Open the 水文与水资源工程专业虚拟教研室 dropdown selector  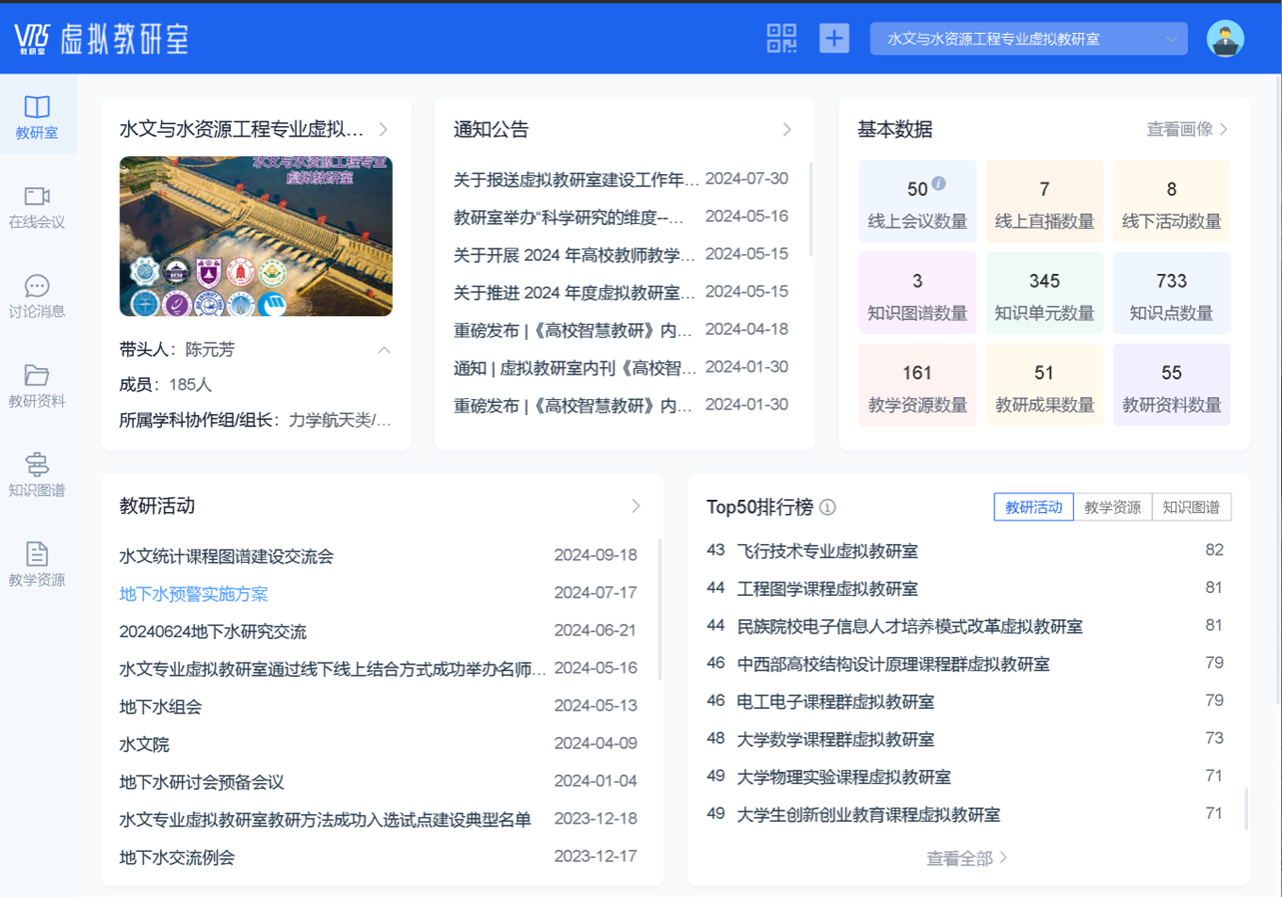point(1028,39)
